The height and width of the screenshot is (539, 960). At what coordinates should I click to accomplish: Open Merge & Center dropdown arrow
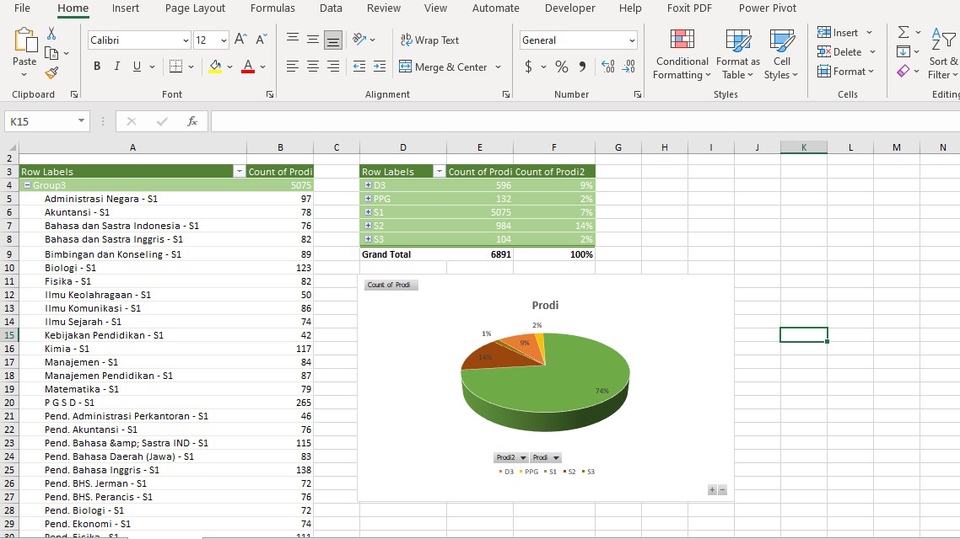click(498, 67)
